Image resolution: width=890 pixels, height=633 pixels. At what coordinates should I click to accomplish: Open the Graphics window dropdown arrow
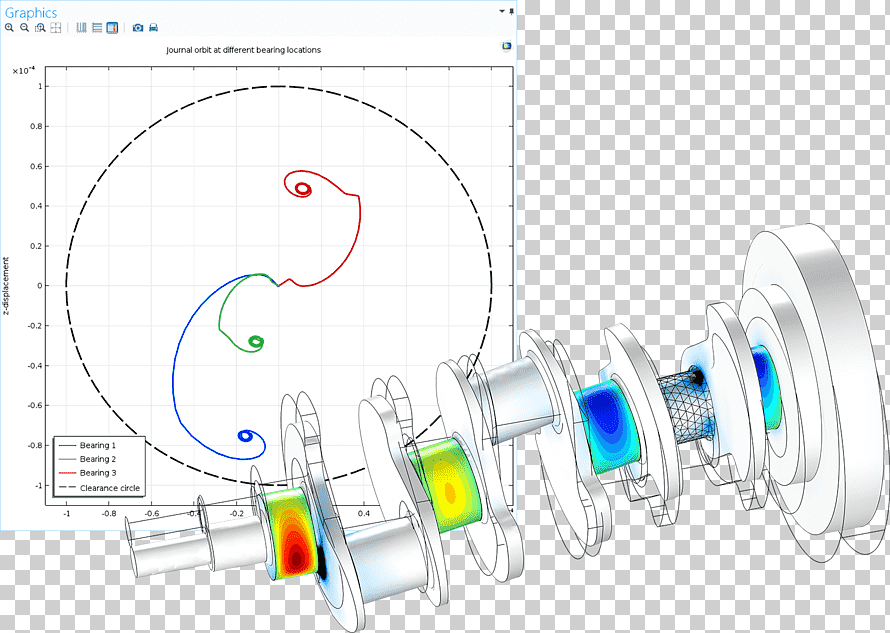pos(502,11)
